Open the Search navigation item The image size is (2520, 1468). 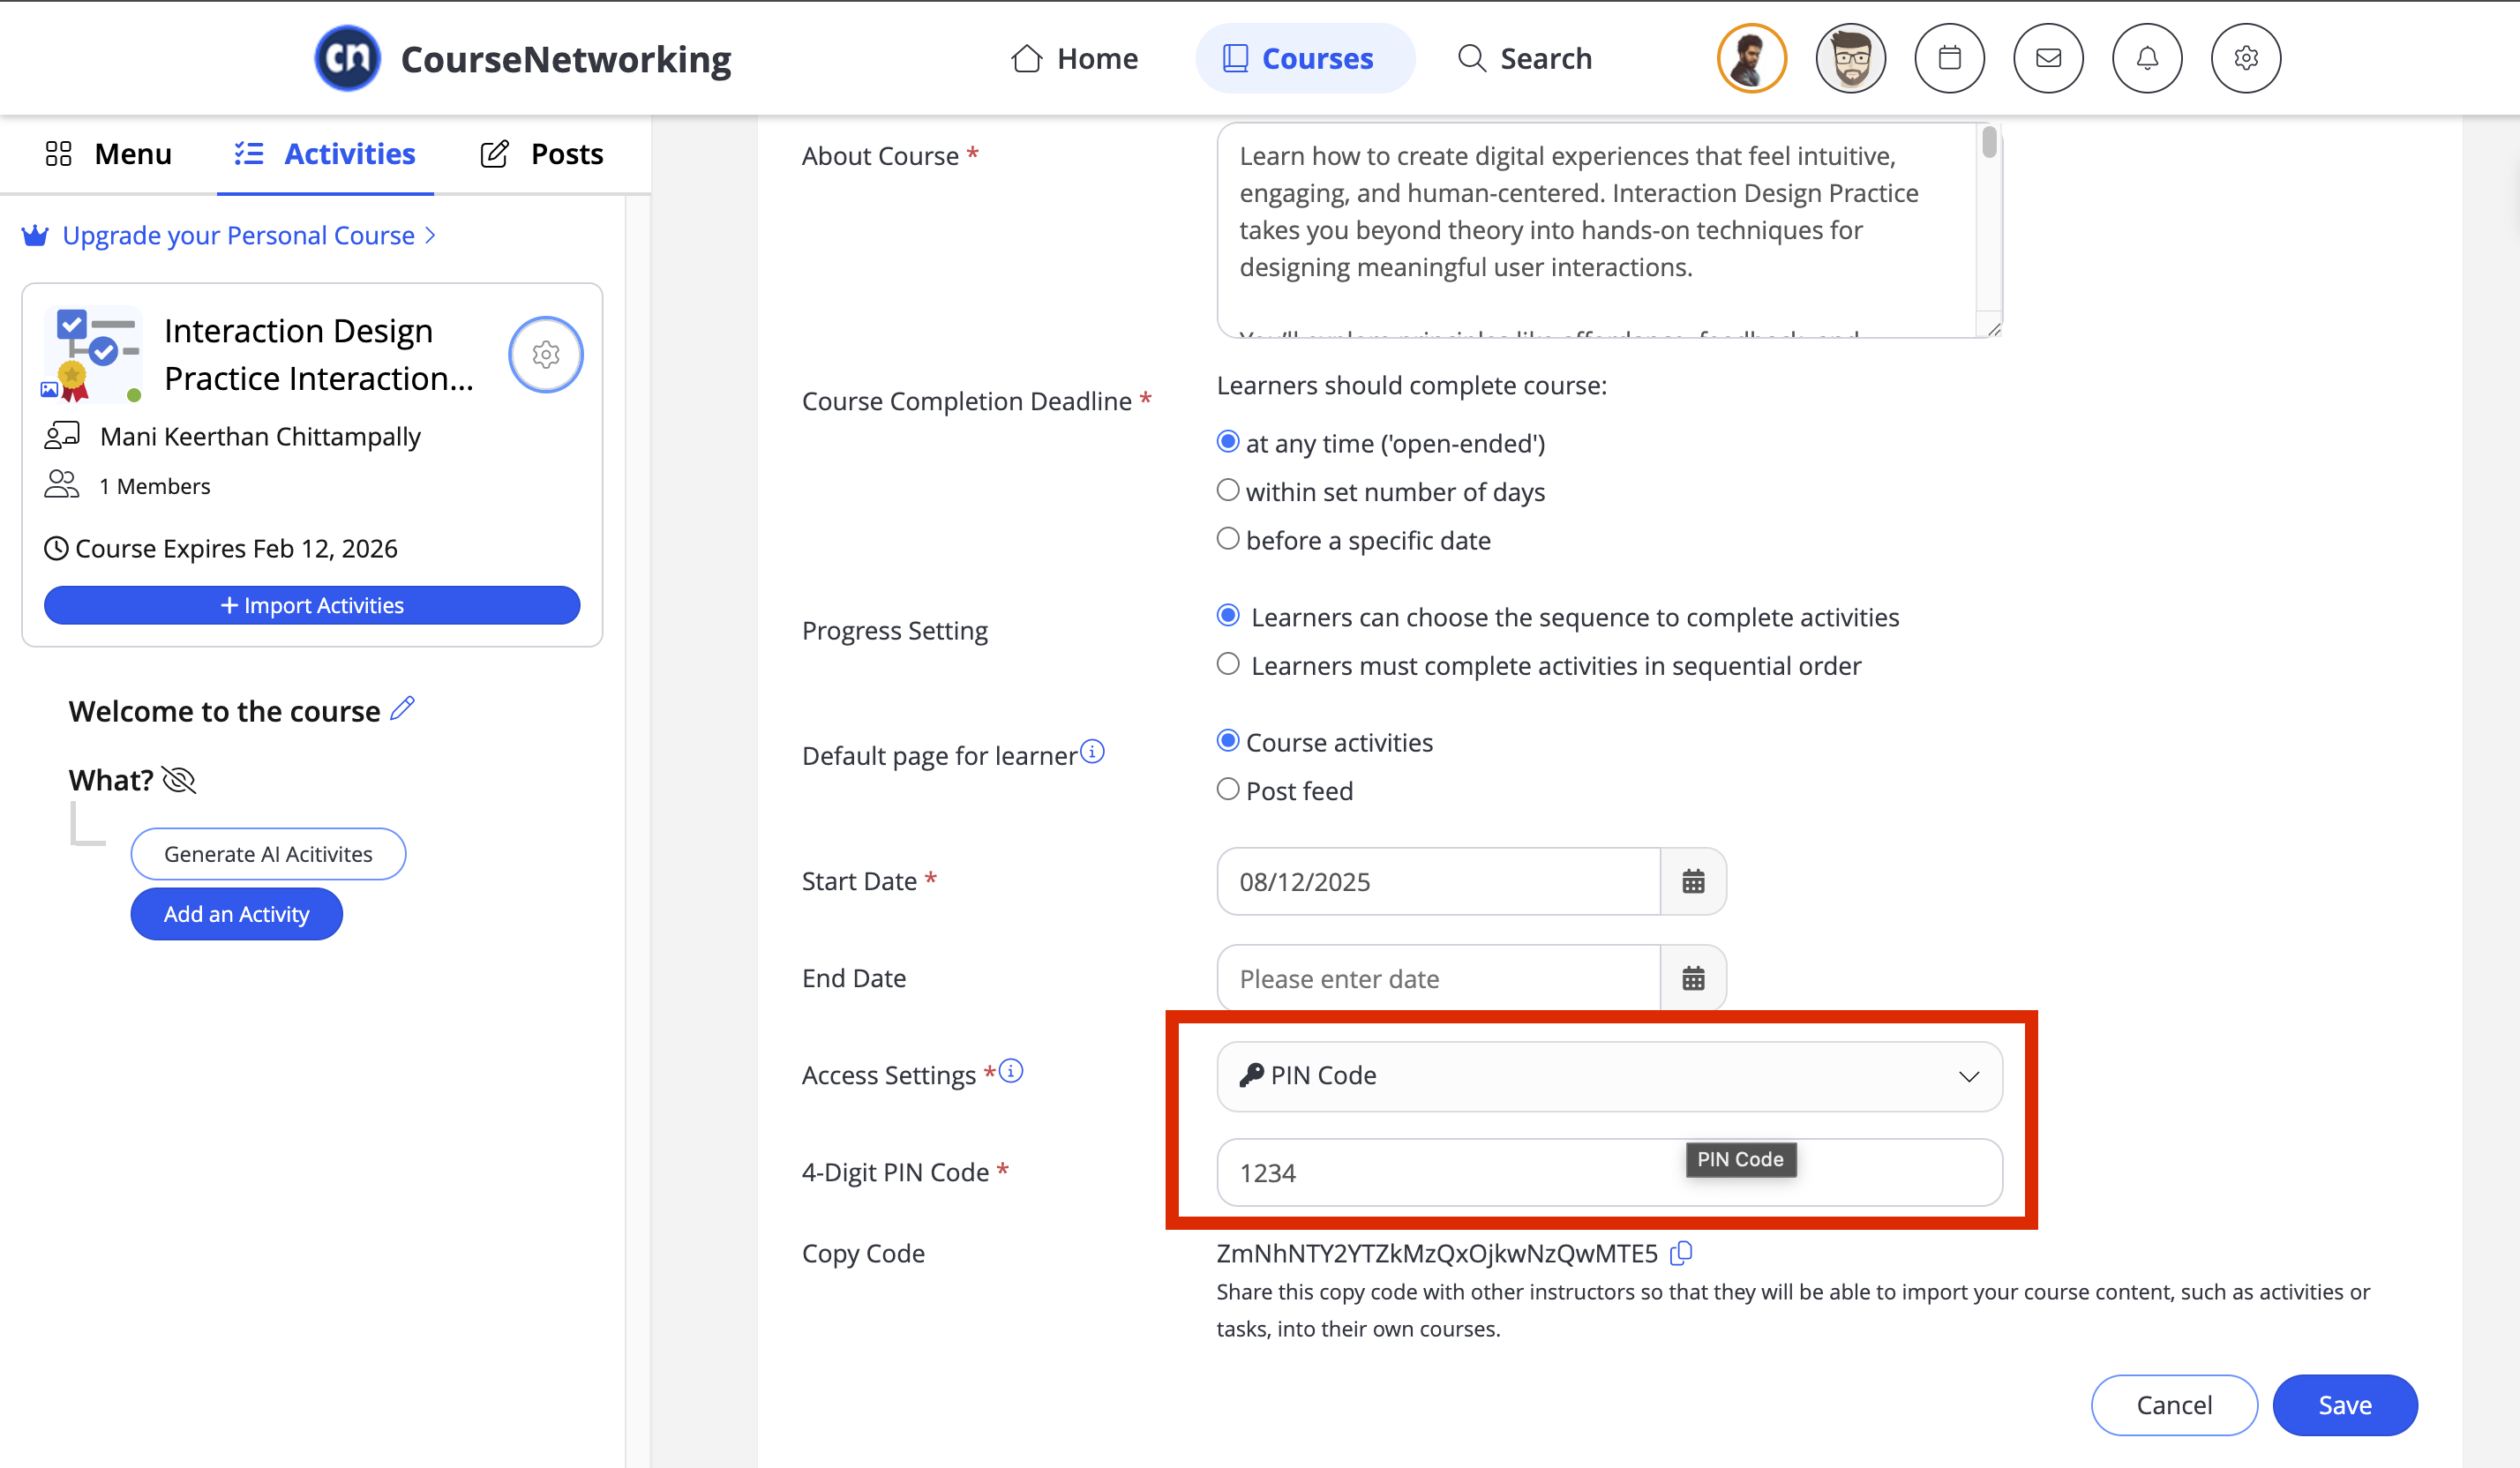(x=1525, y=58)
